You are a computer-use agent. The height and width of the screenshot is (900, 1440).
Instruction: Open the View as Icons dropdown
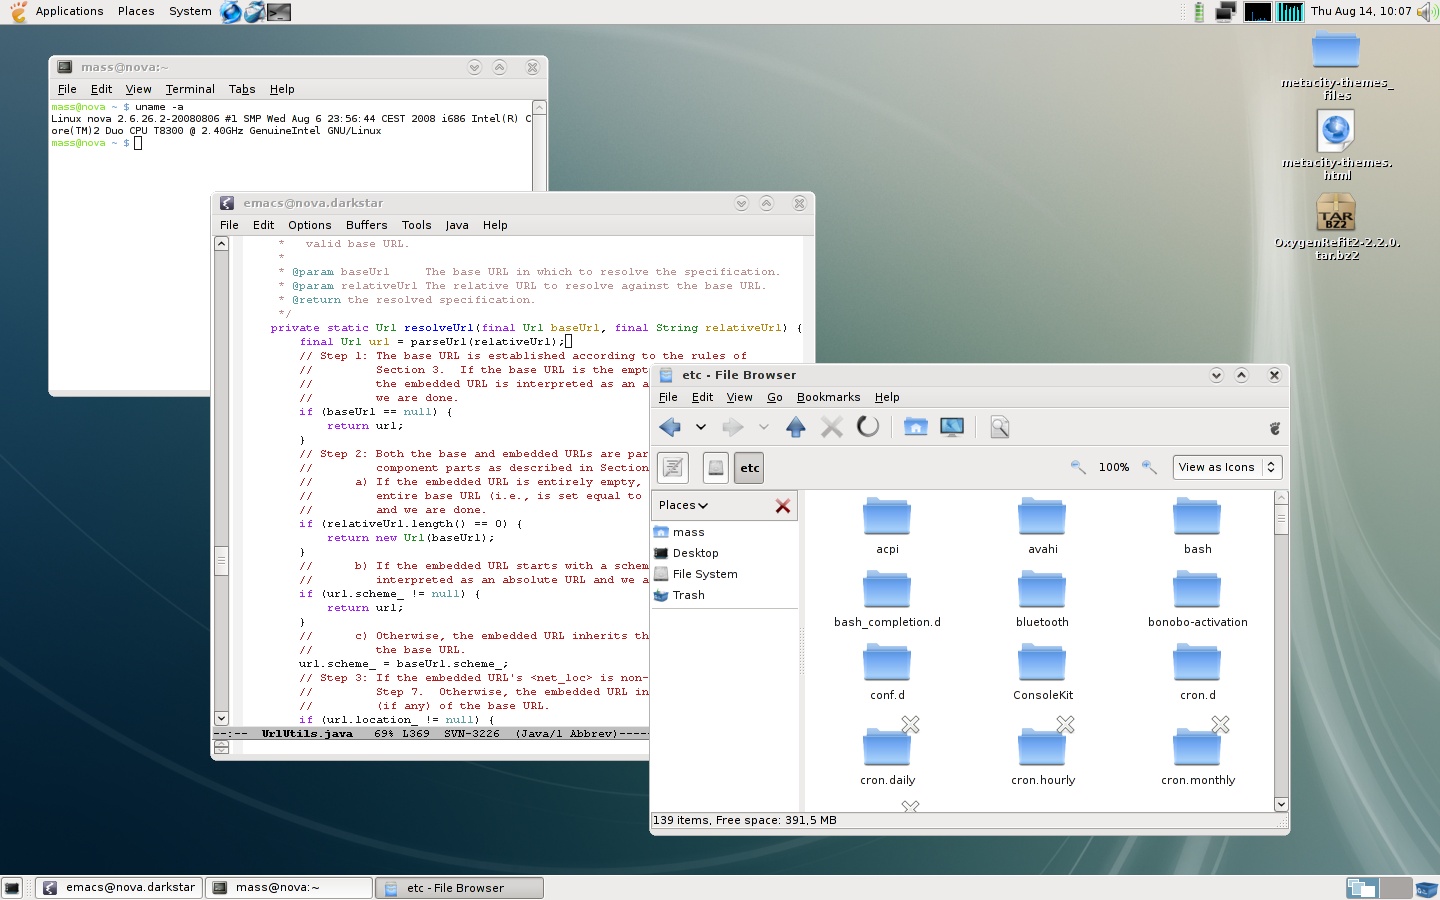[x=1227, y=467]
